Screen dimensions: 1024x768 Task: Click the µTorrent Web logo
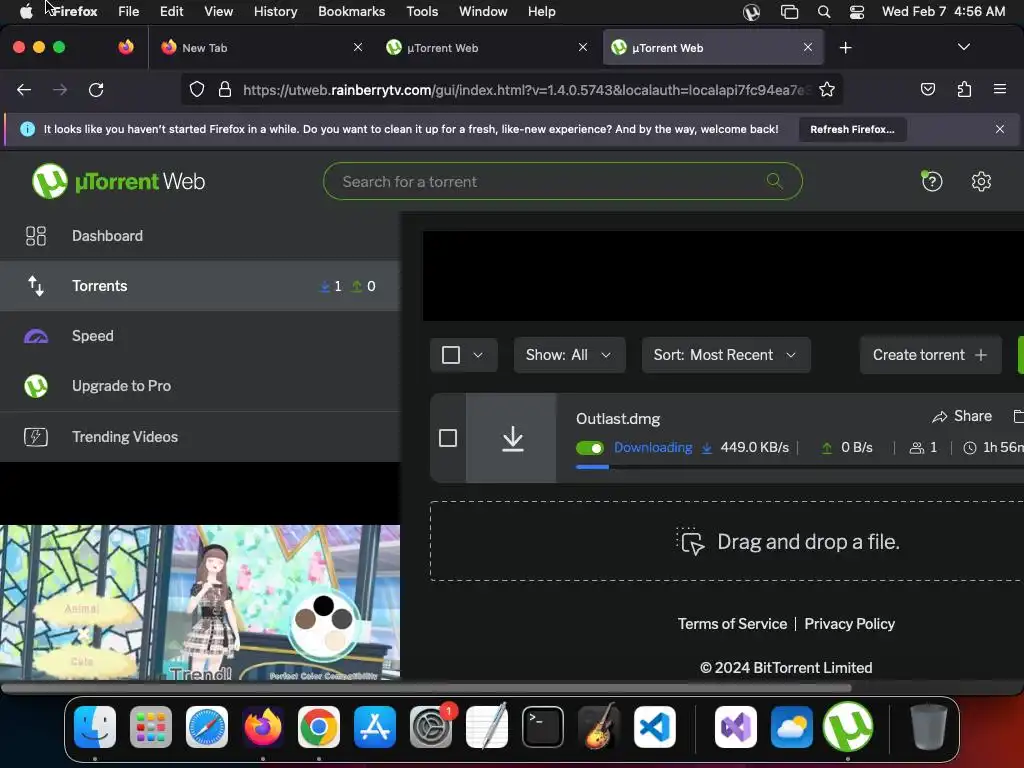coord(118,181)
